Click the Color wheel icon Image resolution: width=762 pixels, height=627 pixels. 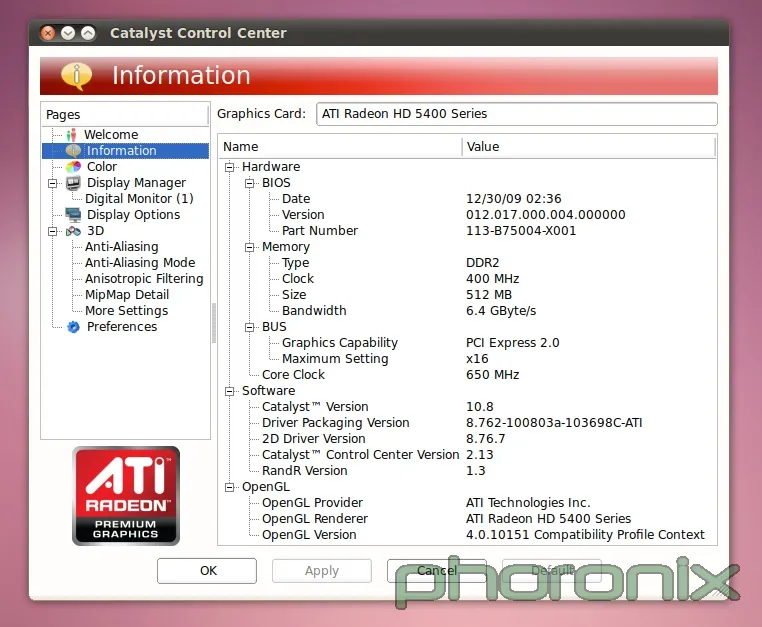[73, 167]
